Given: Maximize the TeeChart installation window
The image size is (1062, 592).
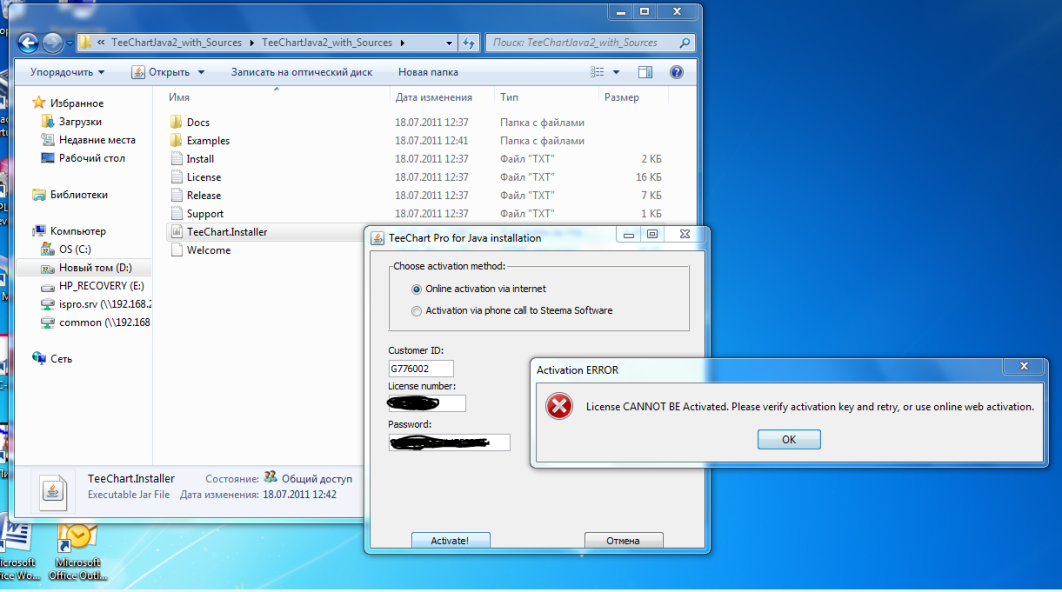Looking at the screenshot, I should tap(652, 234).
